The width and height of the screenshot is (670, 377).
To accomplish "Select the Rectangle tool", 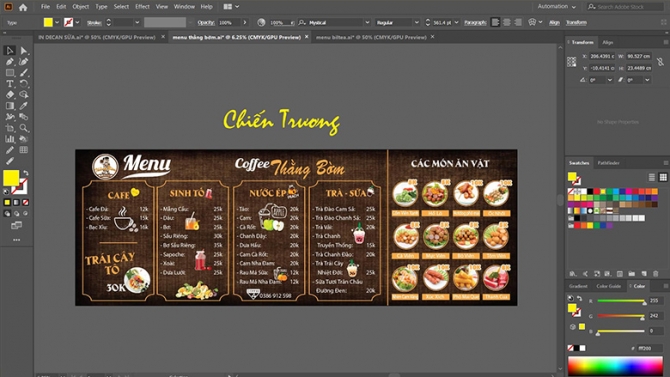I will (x=10, y=73).
